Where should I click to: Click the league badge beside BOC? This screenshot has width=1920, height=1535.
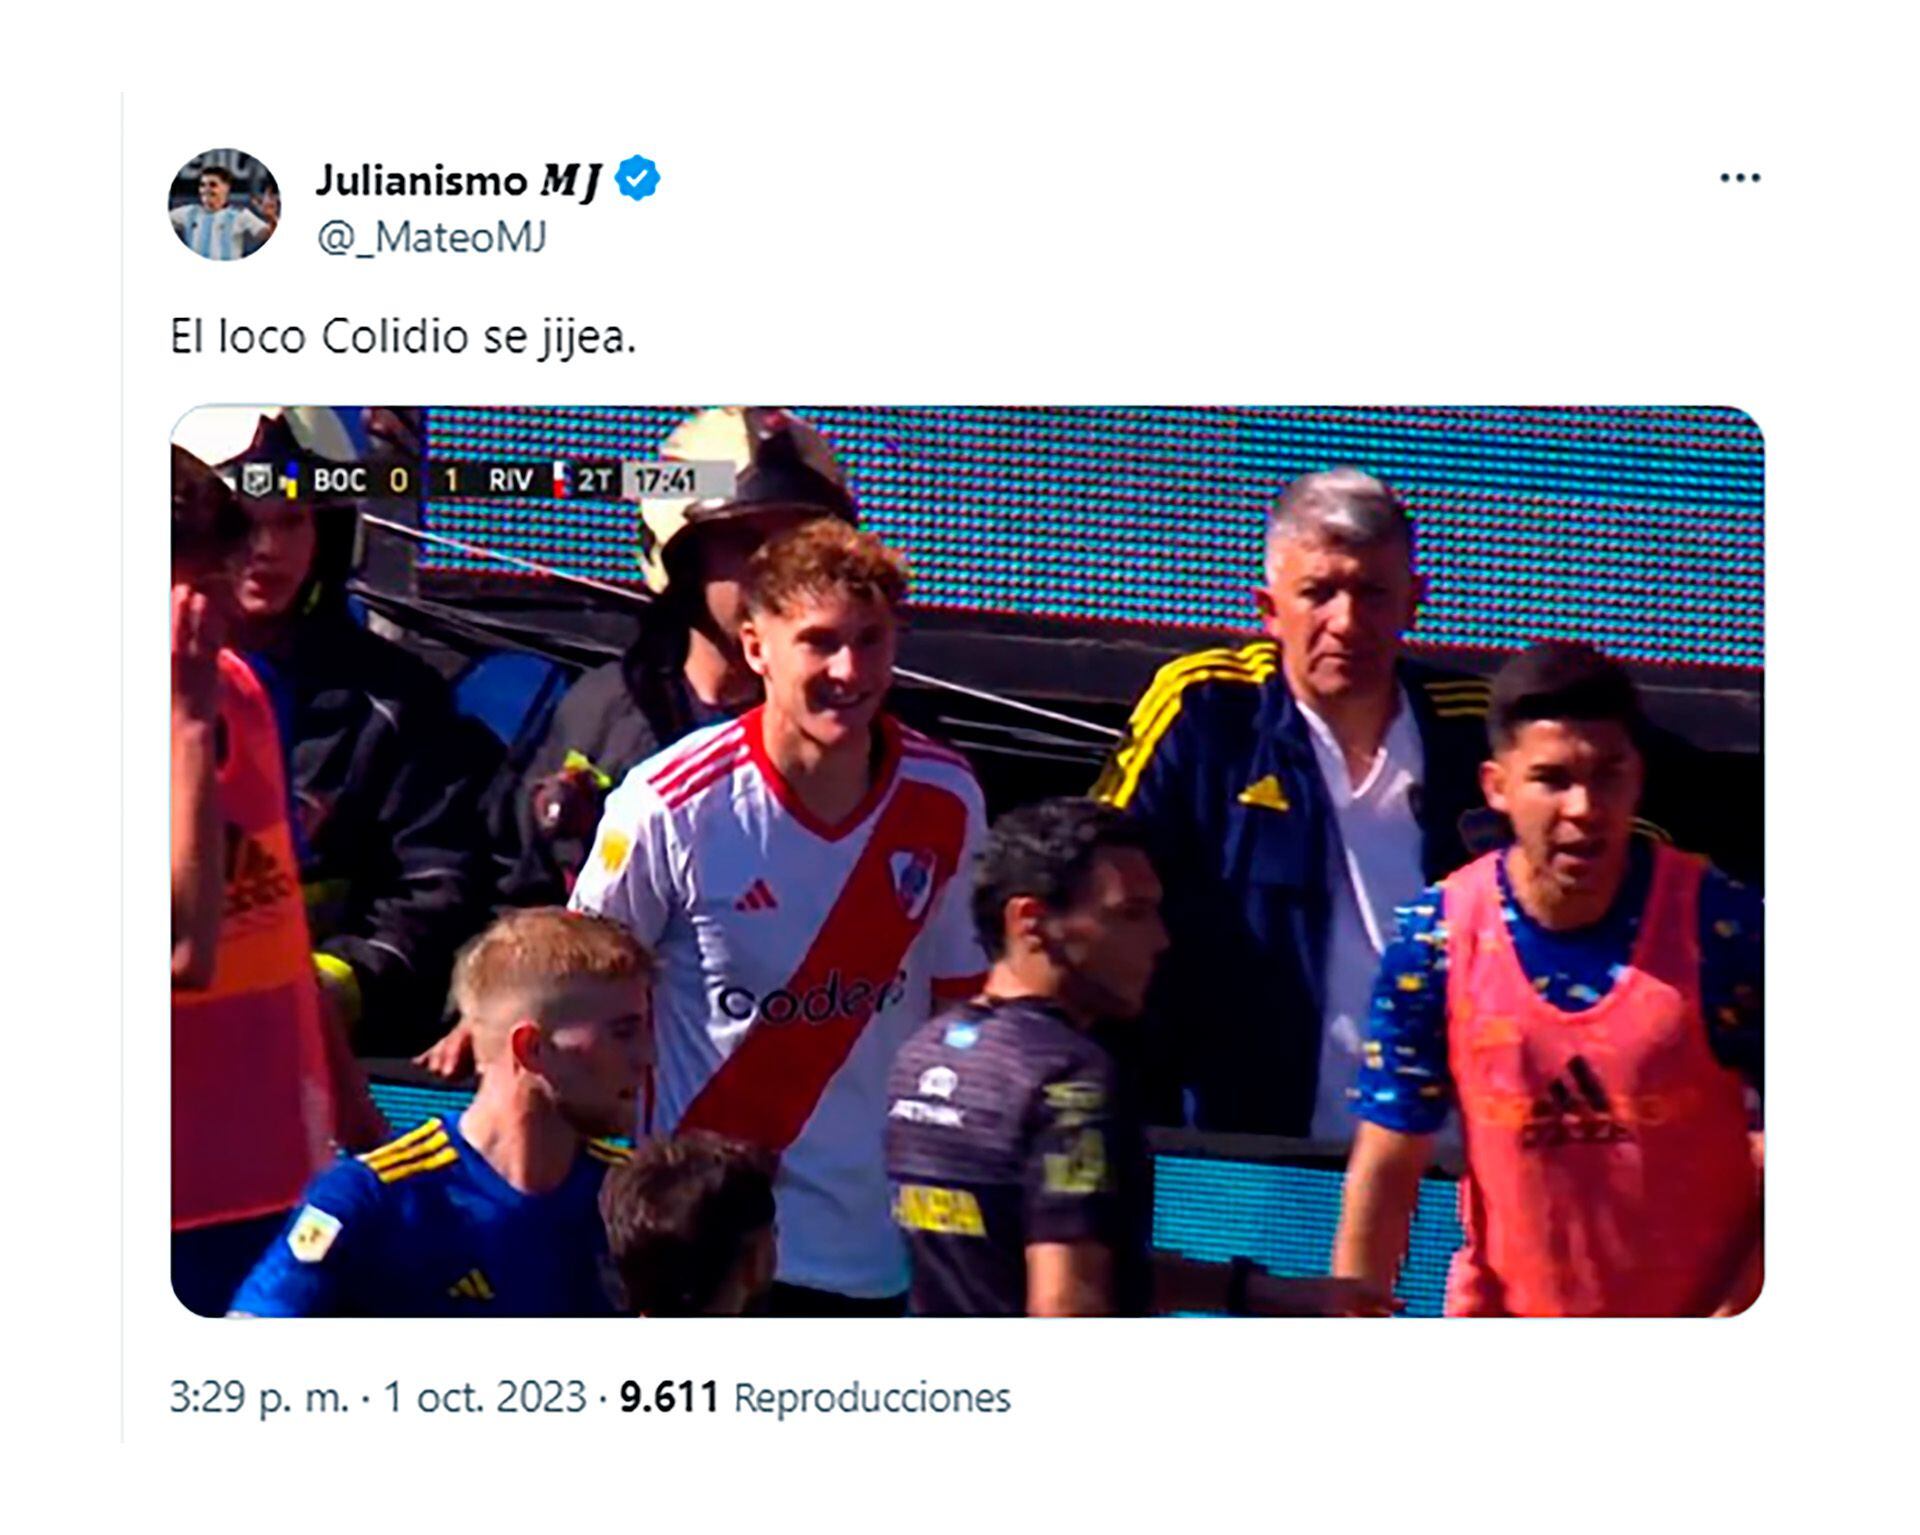tap(257, 481)
